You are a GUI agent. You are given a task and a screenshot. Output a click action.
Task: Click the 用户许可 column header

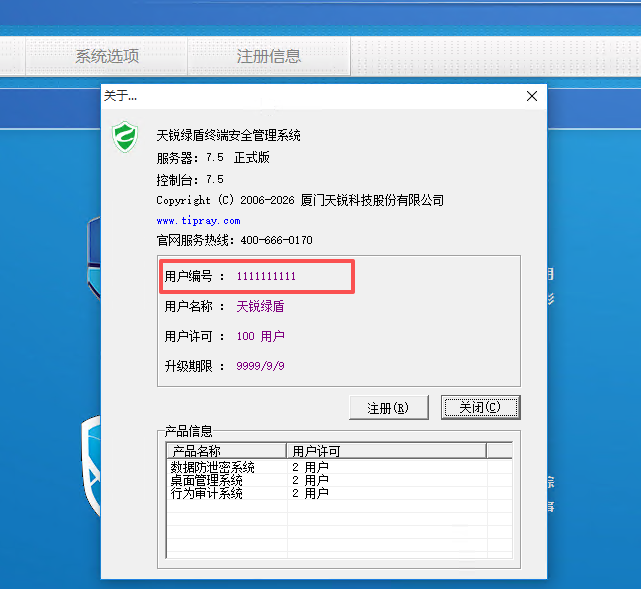(x=386, y=451)
